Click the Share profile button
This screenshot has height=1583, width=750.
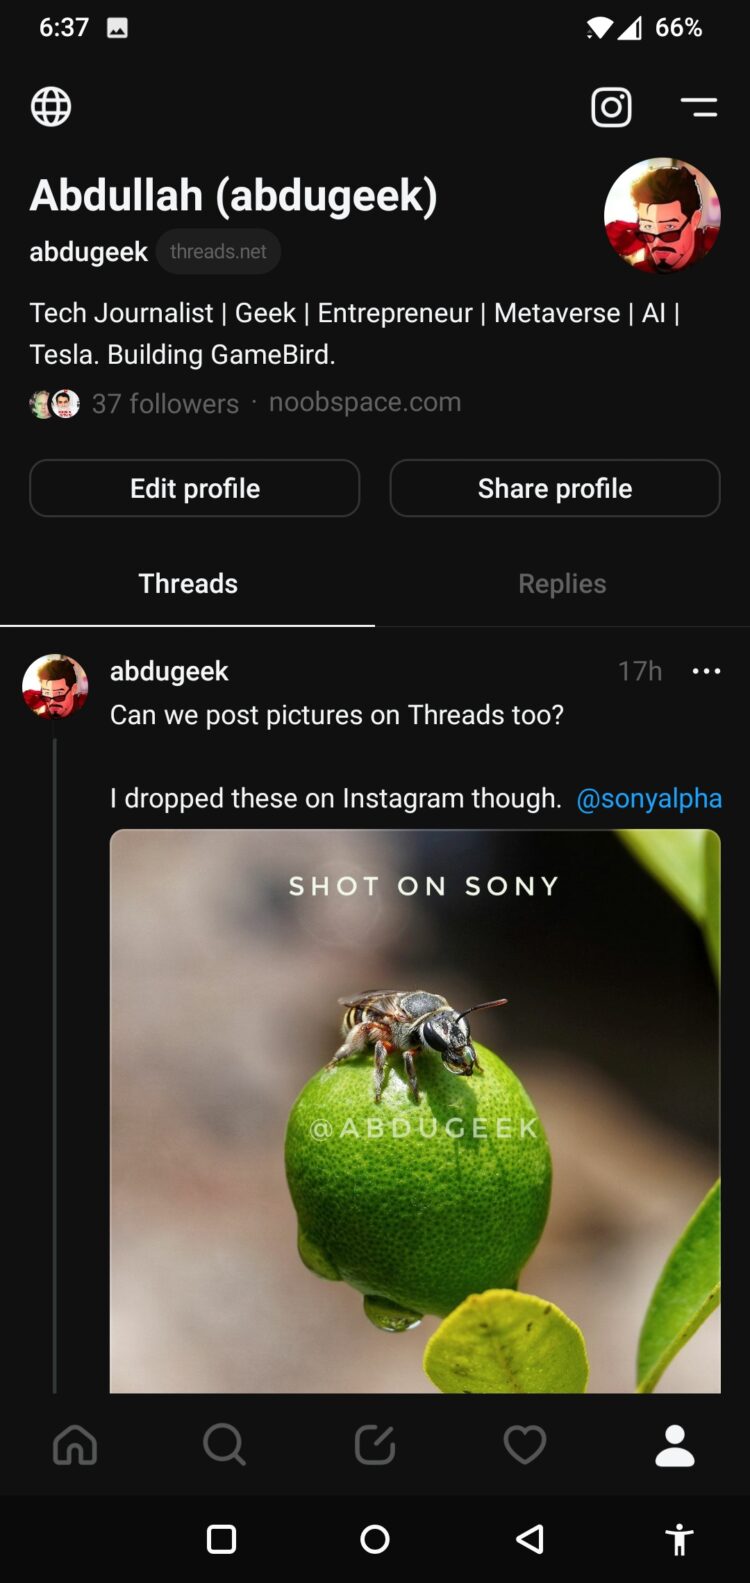tap(555, 488)
